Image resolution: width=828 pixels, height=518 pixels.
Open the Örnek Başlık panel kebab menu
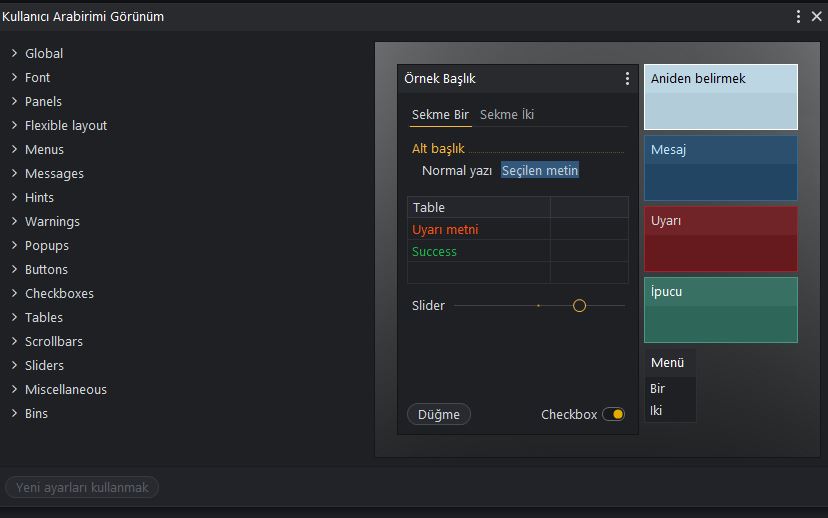627,79
